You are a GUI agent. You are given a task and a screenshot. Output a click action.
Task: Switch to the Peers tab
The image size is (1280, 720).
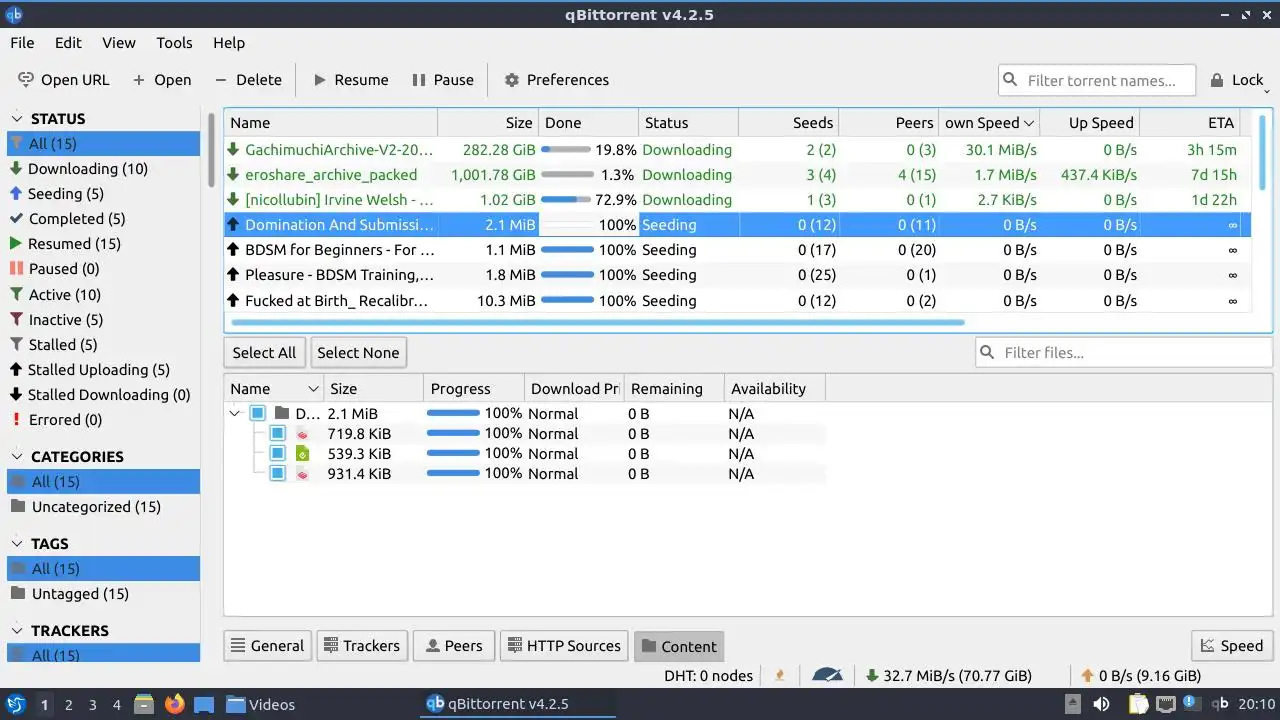[x=454, y=646]
